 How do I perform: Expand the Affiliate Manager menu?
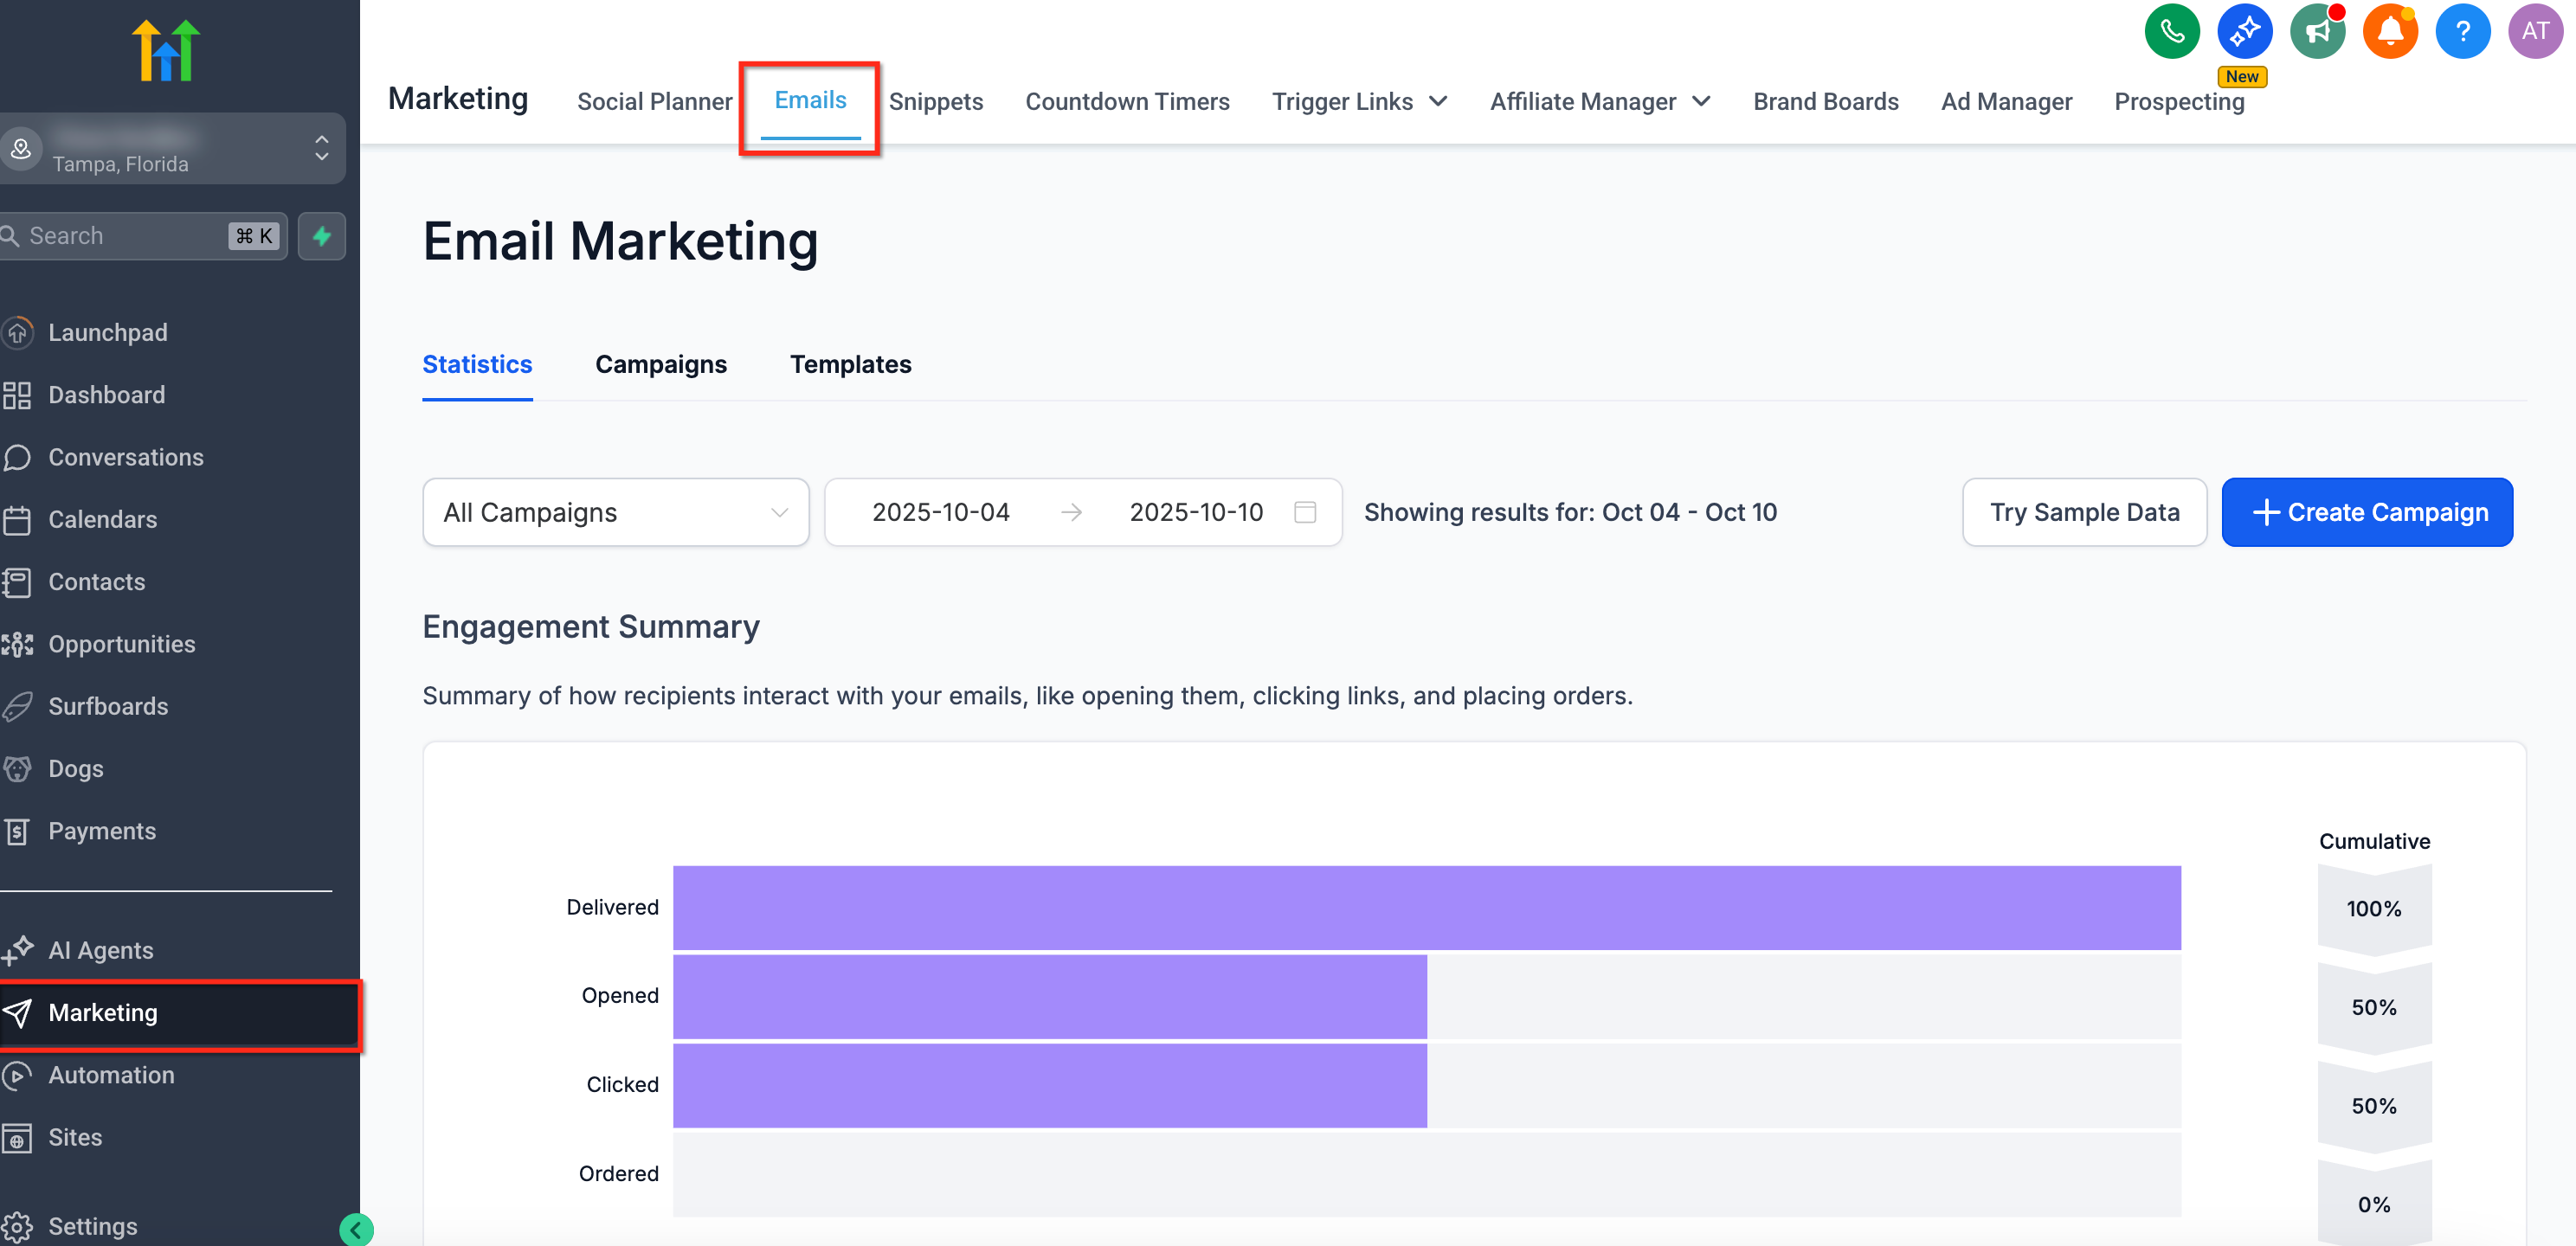pyautogui.click(x=1599, y=102)
